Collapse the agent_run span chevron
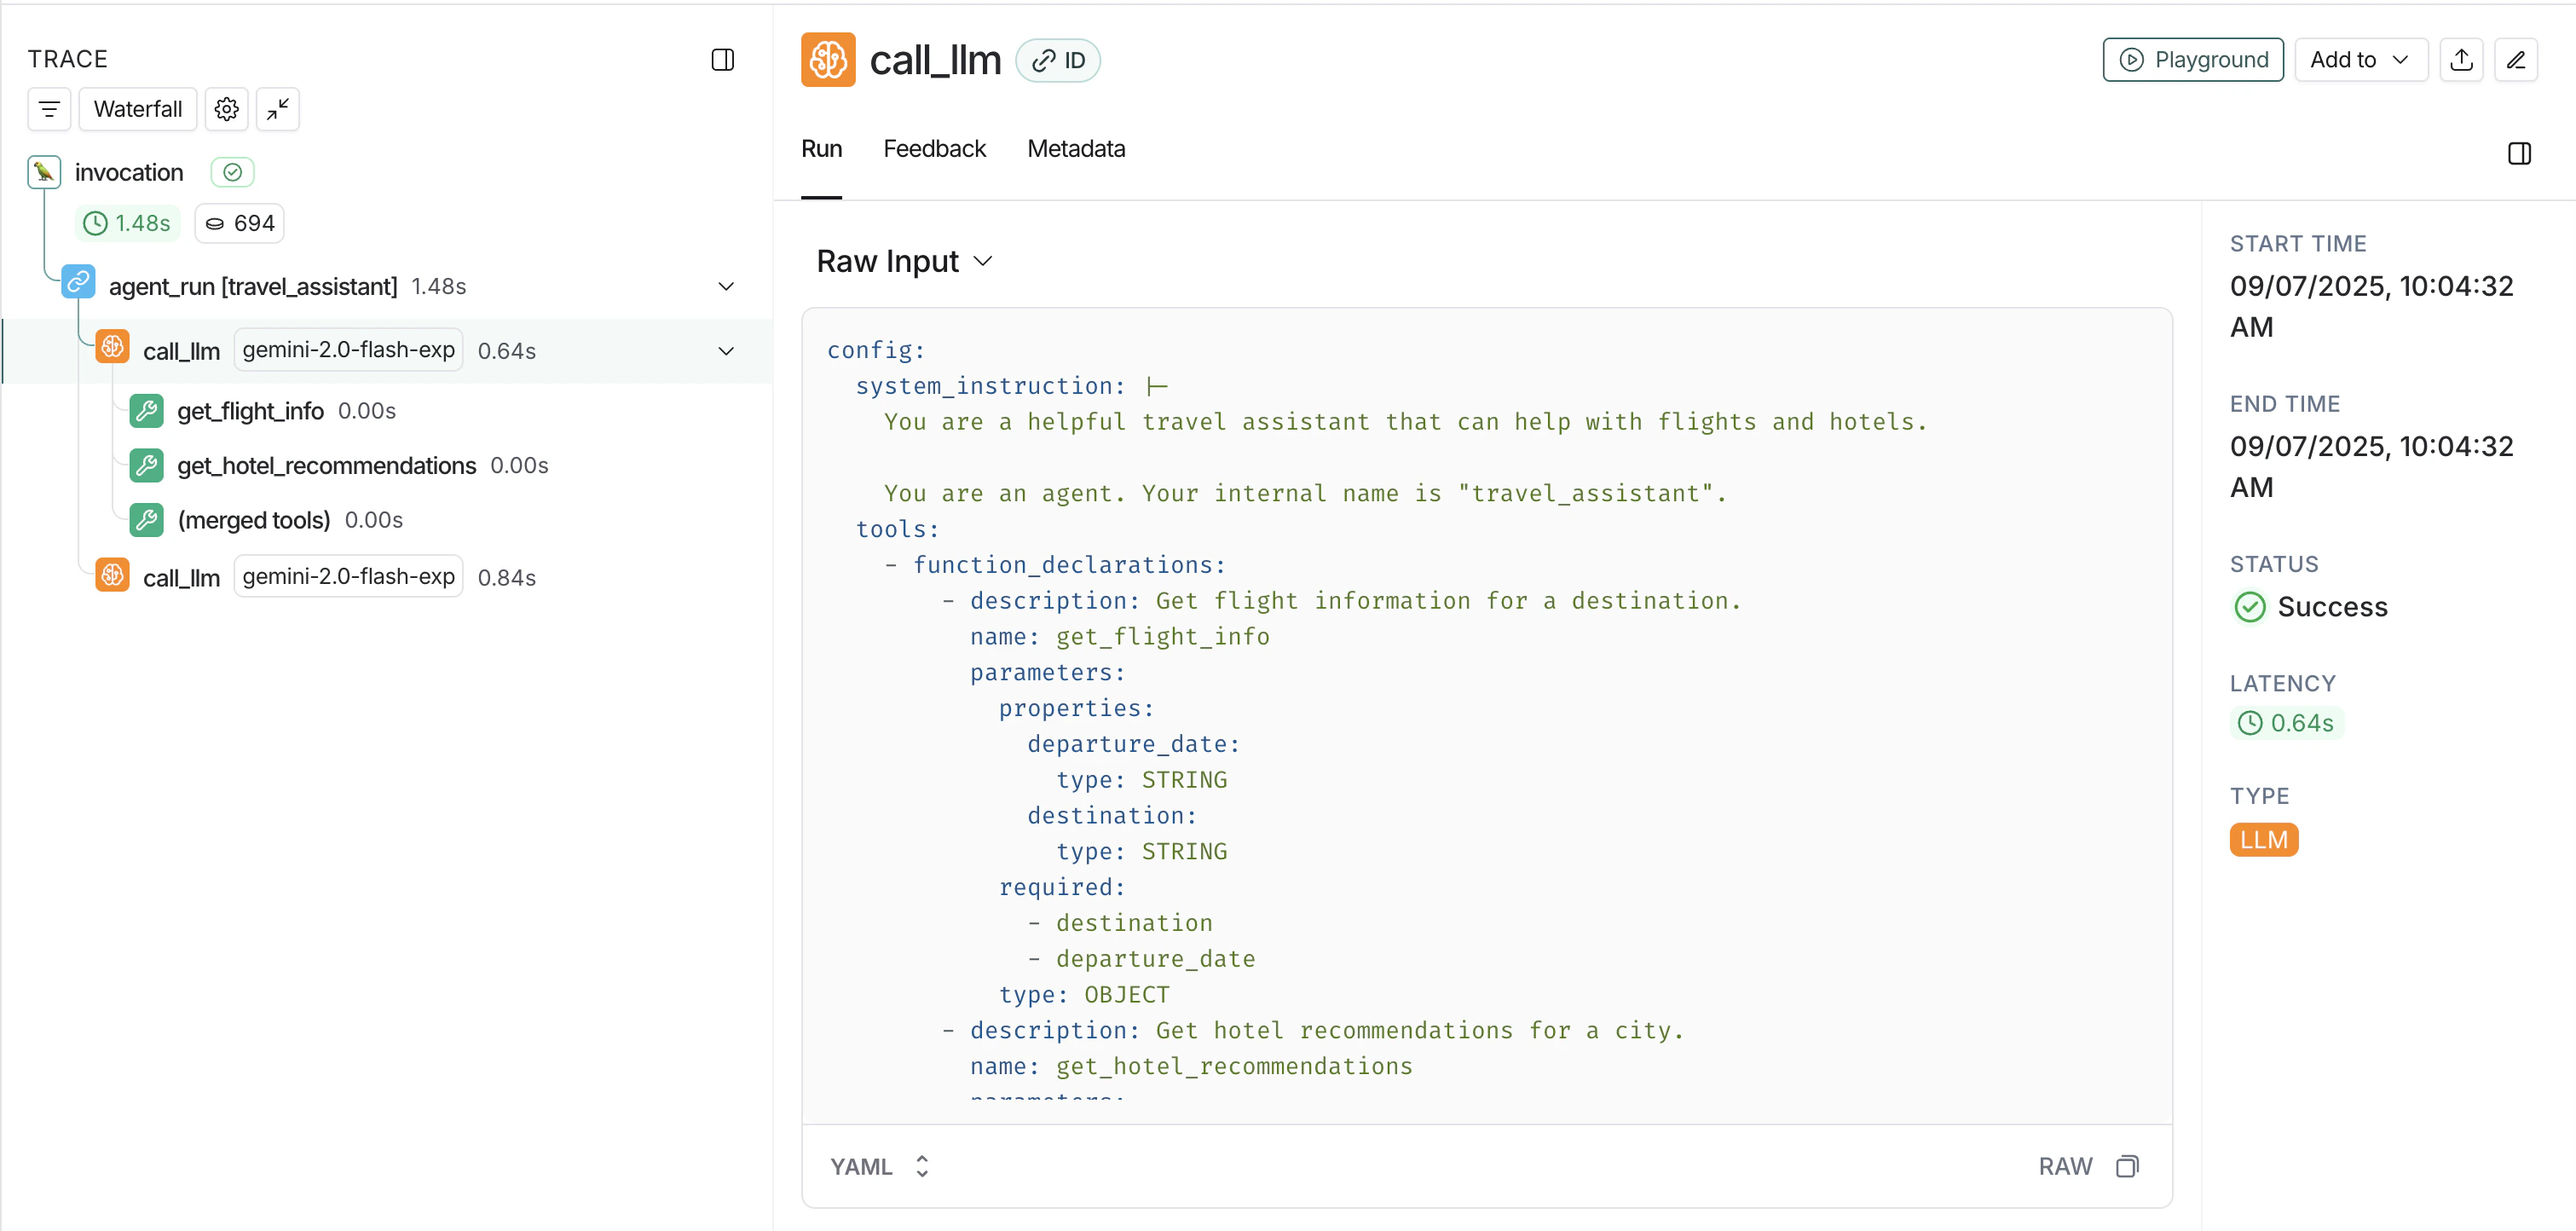 (x=726, y=286)
